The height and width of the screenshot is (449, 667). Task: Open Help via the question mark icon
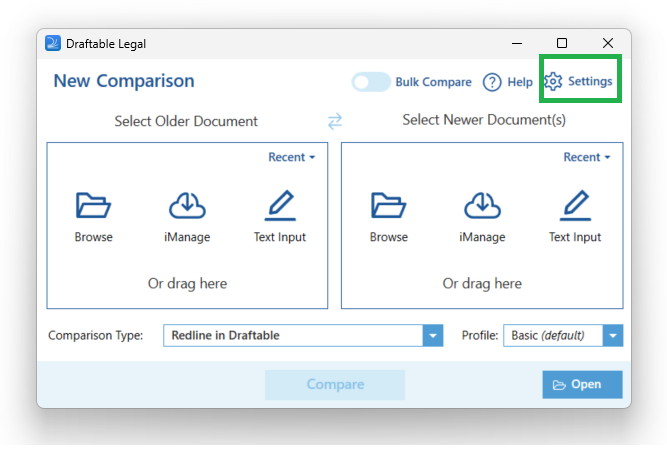(x=492, y=82)
